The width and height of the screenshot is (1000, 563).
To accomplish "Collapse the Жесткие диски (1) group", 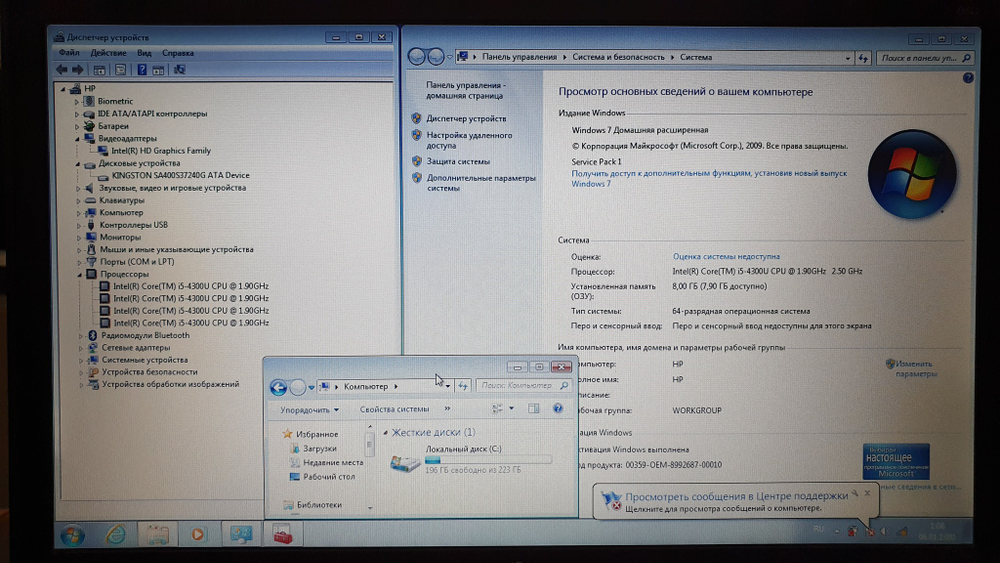I will click(385, 433).
